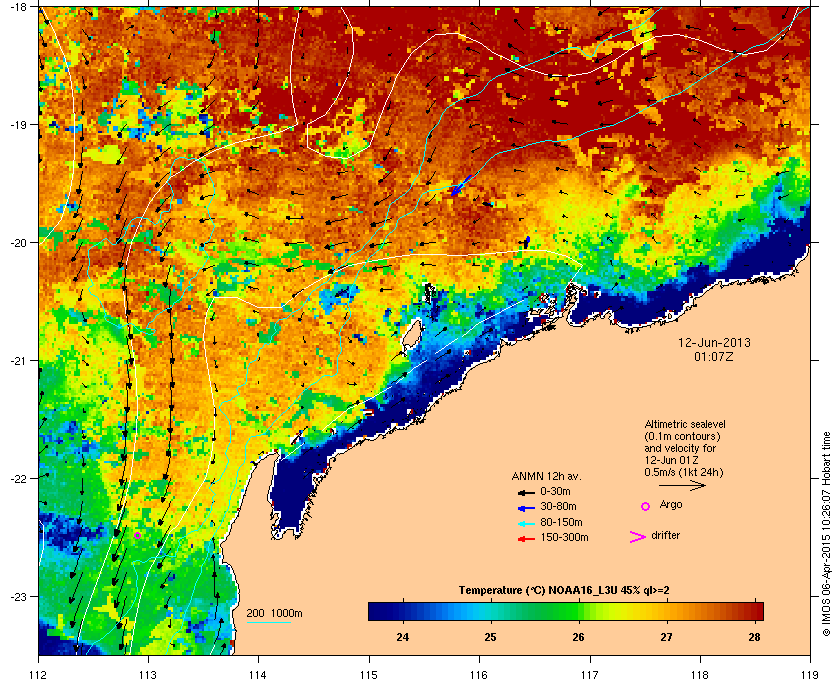Click the longitude axis label 115
Image resolution: width=840 pixels, height=680 pixels.
pos(369,675)
